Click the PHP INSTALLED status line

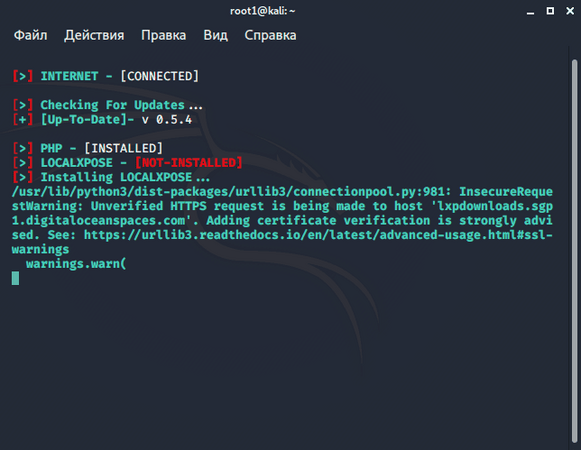[x=87, y=148]
